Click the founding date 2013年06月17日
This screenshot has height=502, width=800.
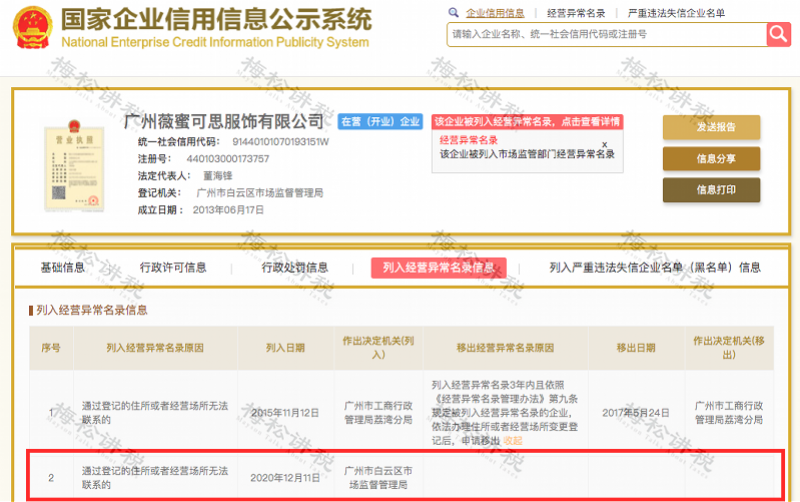(228, 210)
